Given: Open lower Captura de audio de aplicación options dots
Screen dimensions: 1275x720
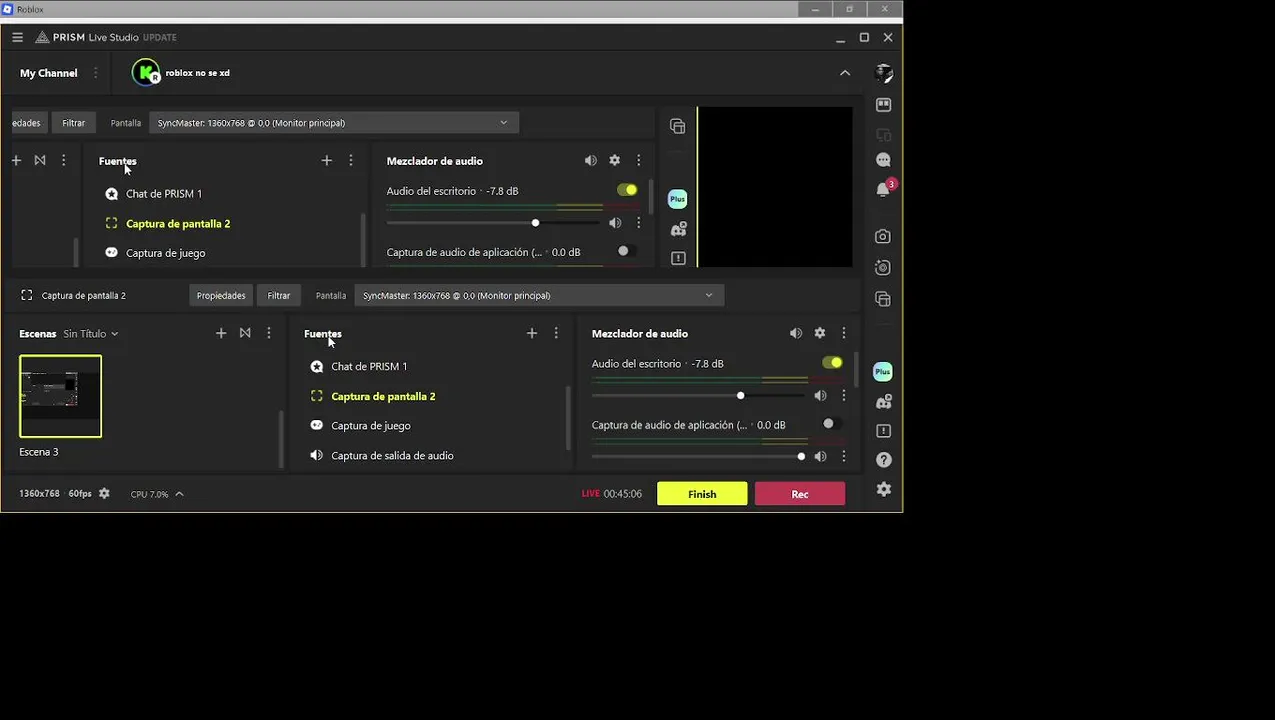Looking at the screenshot, I should tap(843, 457).
